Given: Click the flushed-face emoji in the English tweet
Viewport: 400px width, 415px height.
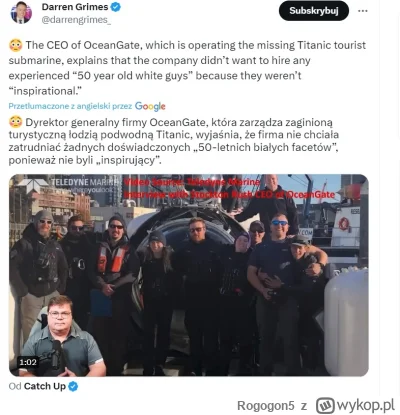Looking at the screenshot, I should tap(16, 45).
